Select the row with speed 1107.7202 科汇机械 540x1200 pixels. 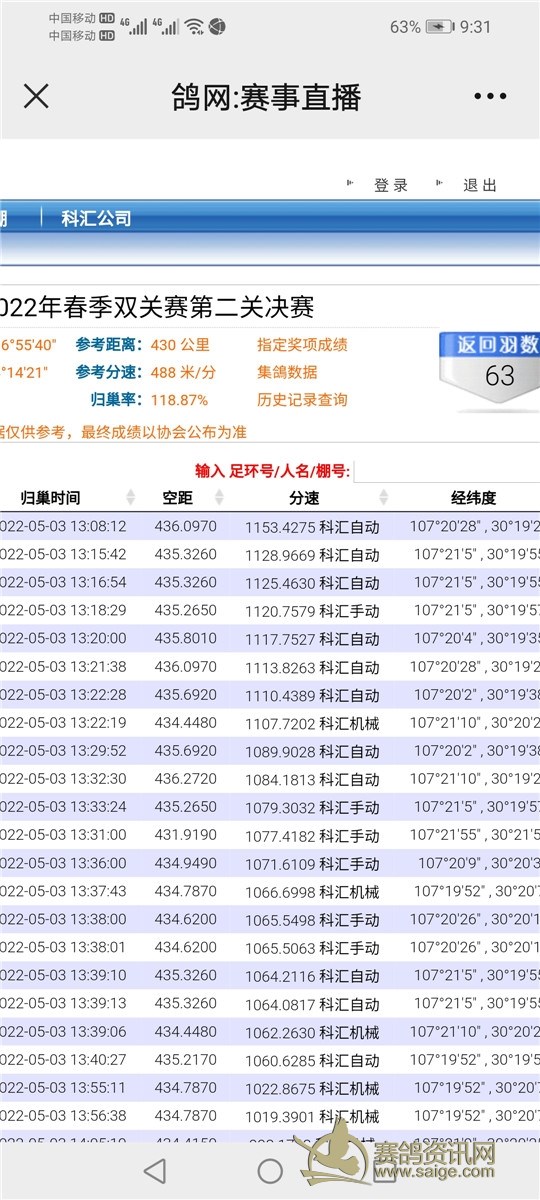pos(270,722)
